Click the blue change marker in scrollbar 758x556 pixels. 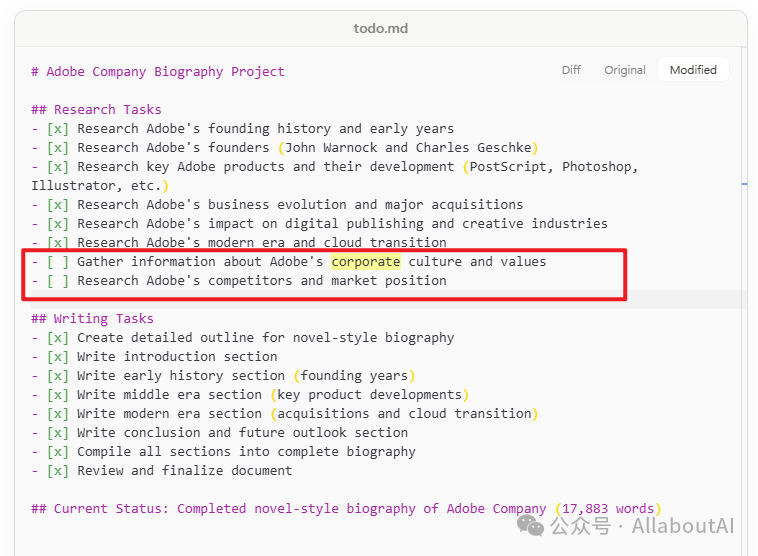coord(744,184)
